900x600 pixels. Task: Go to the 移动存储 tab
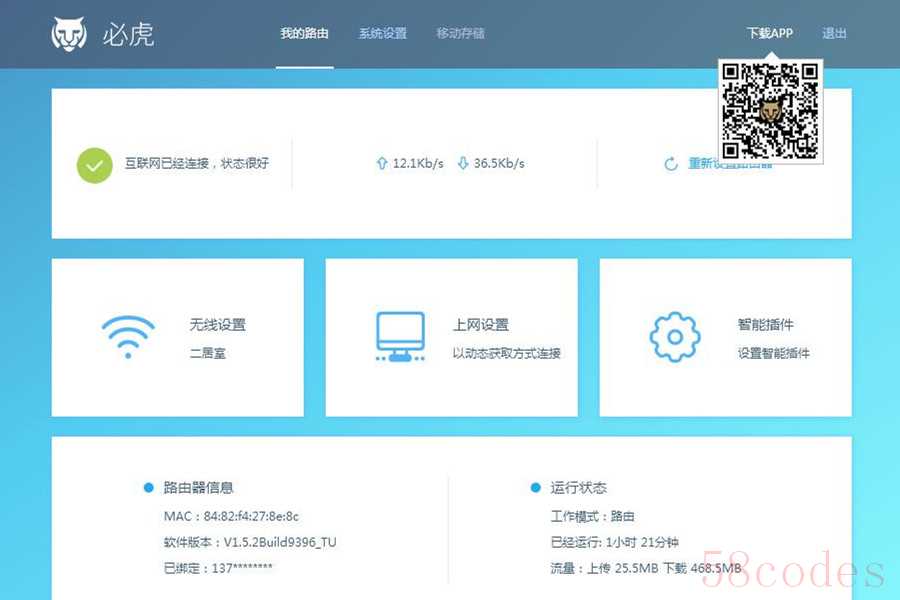(460, 33)
